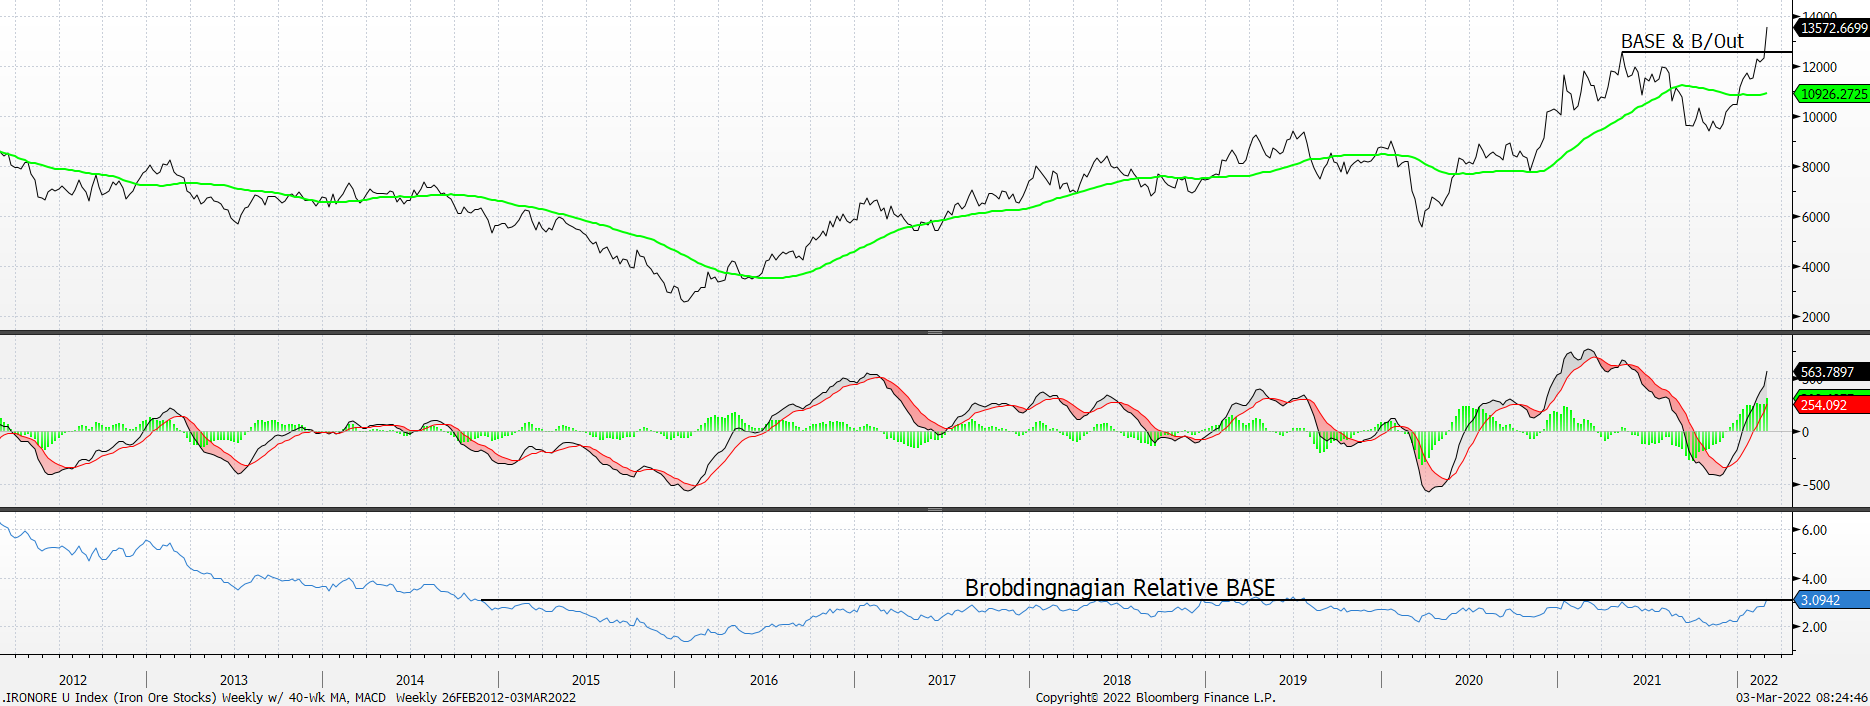
Task: Click the 2017 year label on time axis
Action: [x=942, y=680]
